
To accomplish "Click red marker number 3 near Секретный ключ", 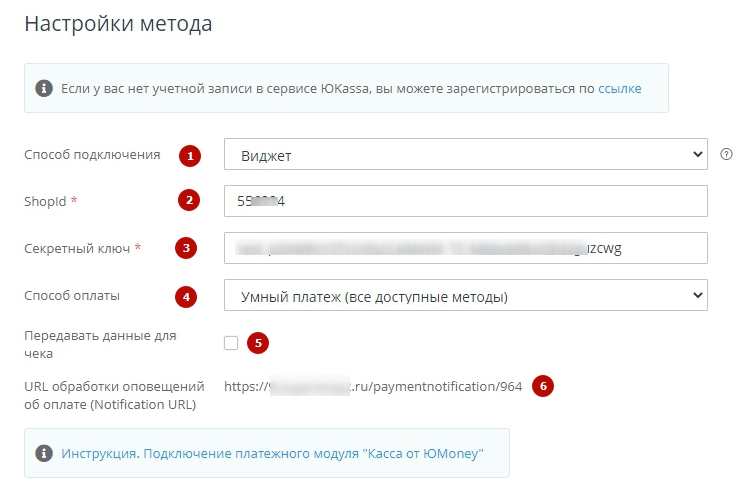I will (185, 248).
